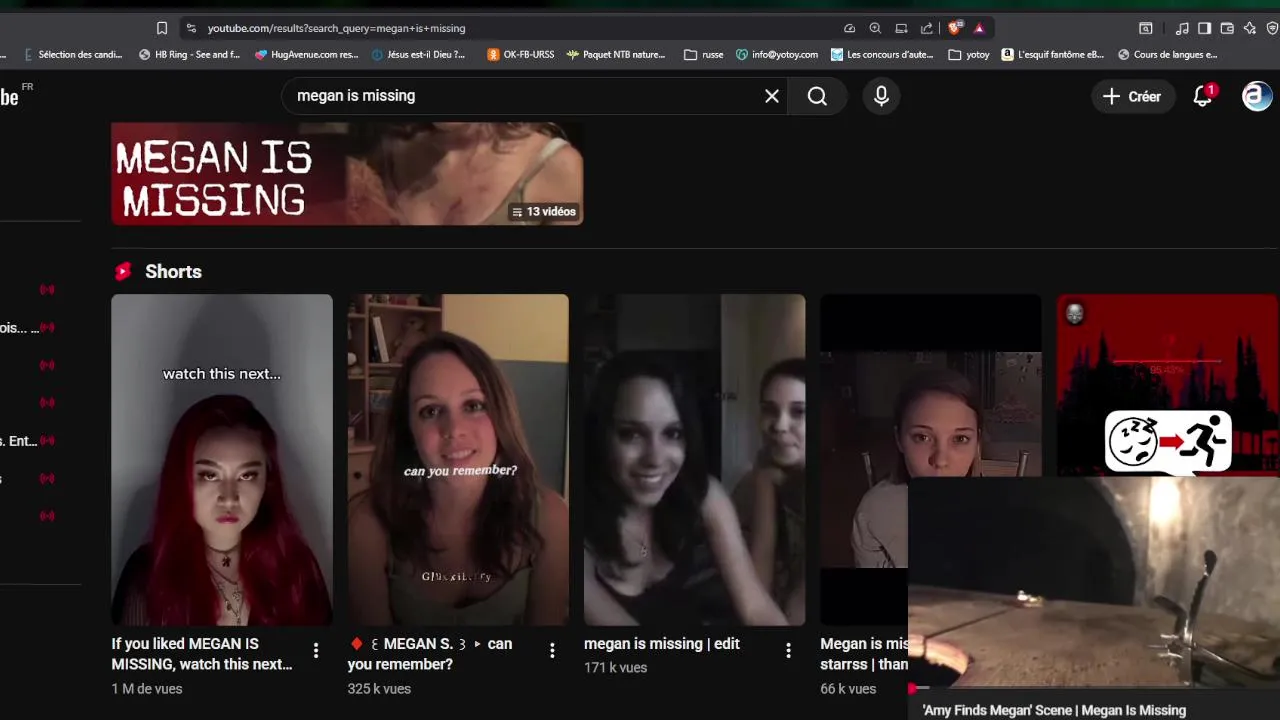Open the Brave Rewards triangle icon
Viewport: 1280px width, 720px height.
979,28
